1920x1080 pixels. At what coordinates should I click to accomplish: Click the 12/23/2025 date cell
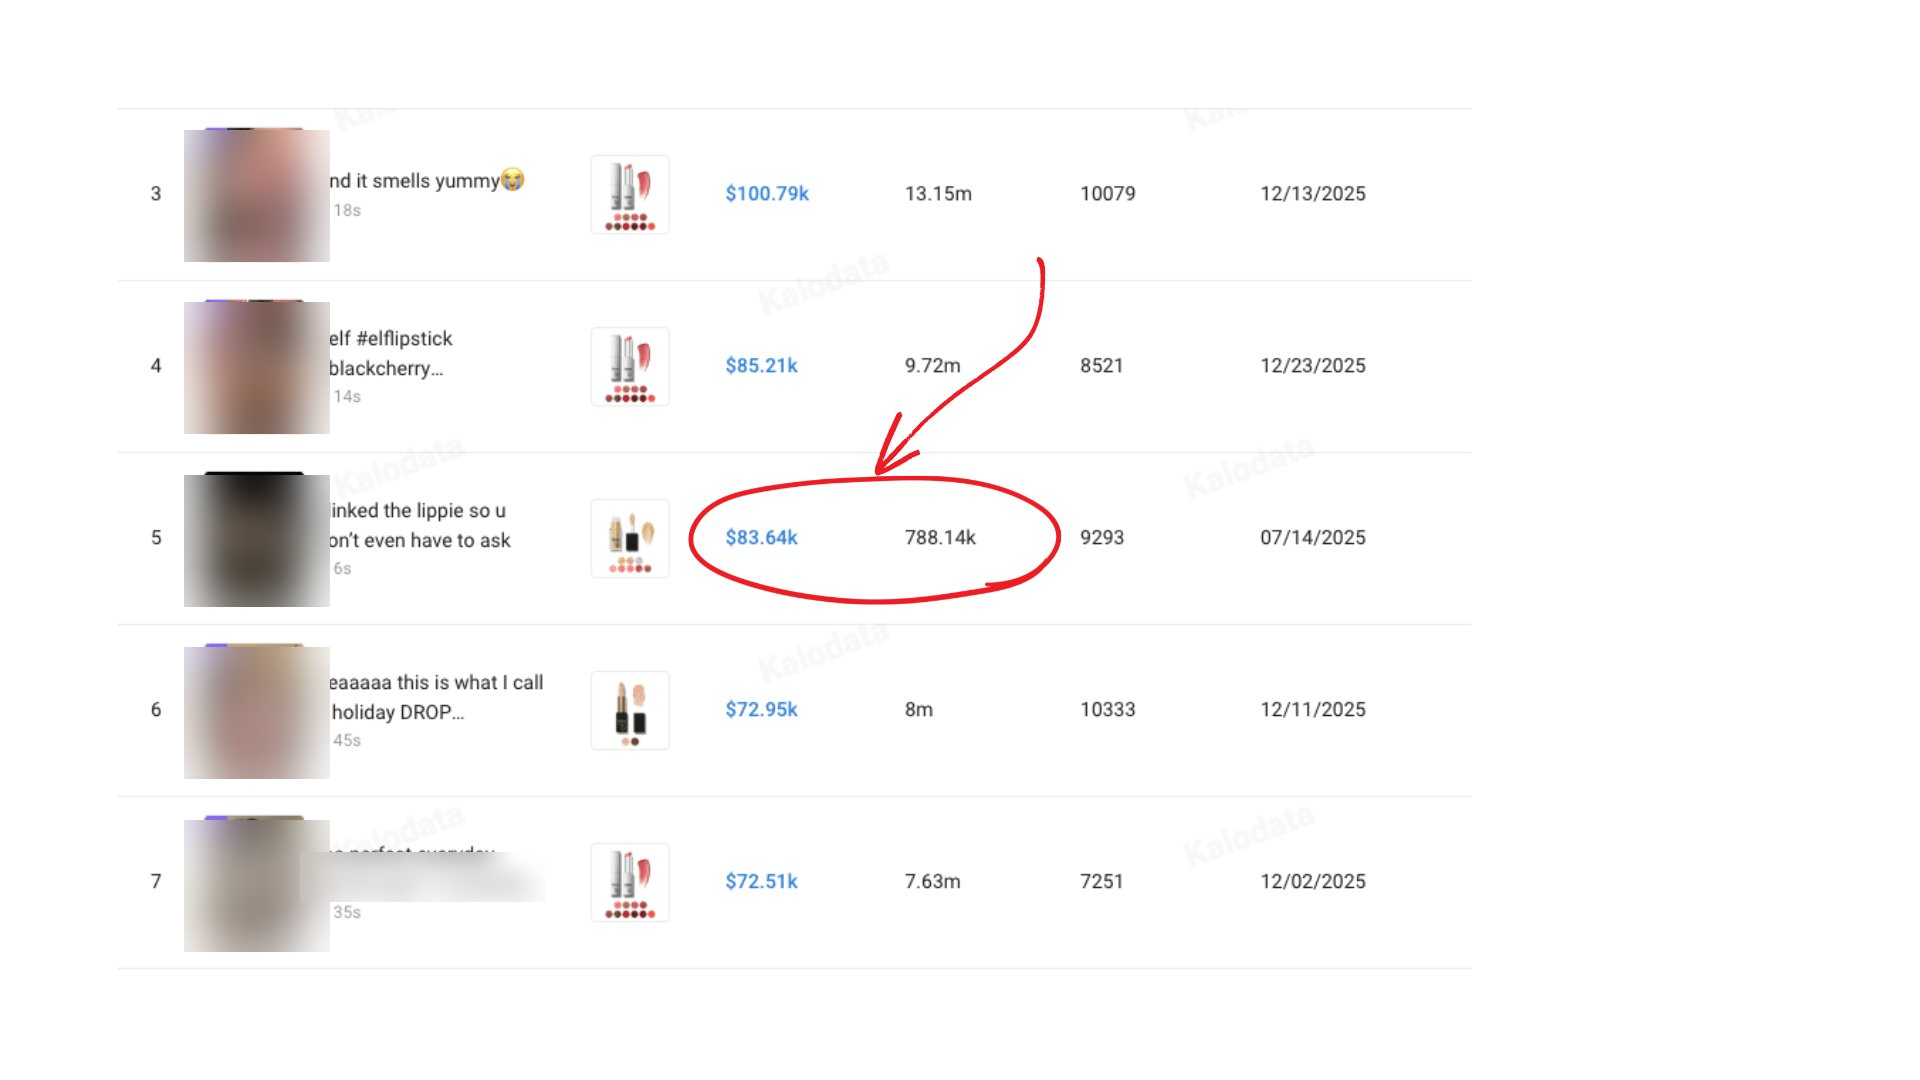(1313, 365)
